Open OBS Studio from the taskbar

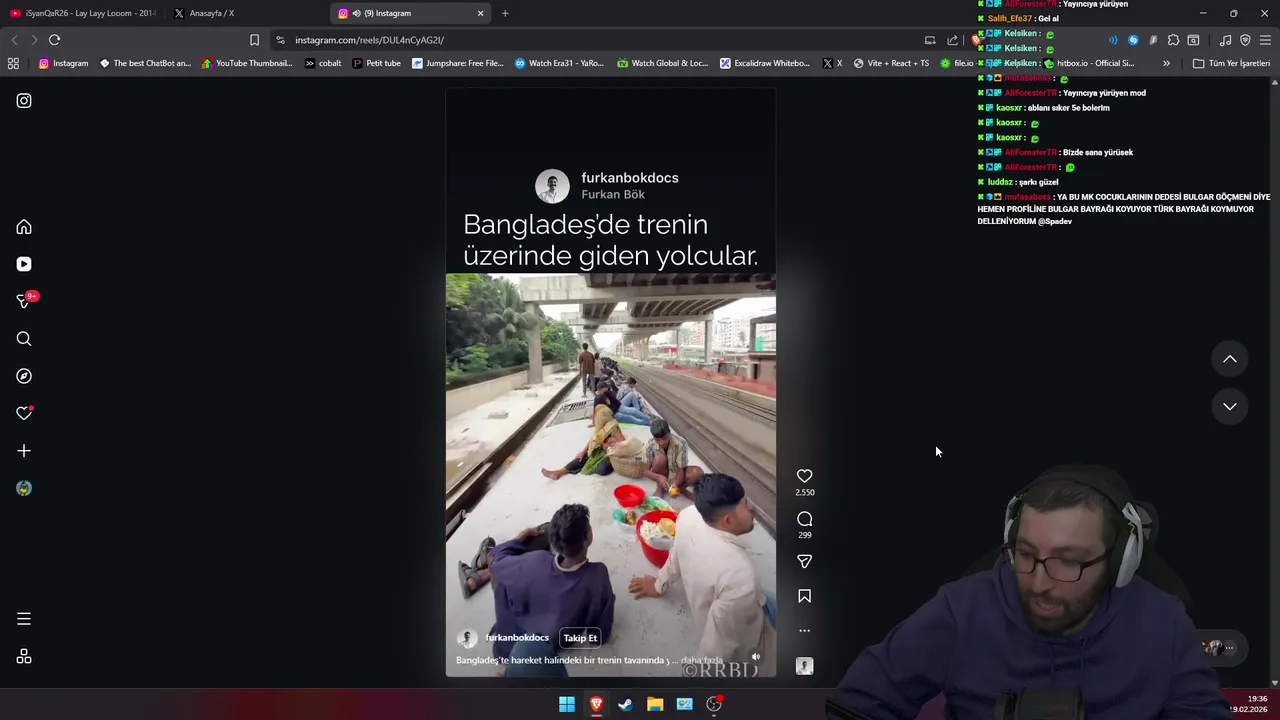(x=714, y=704)
